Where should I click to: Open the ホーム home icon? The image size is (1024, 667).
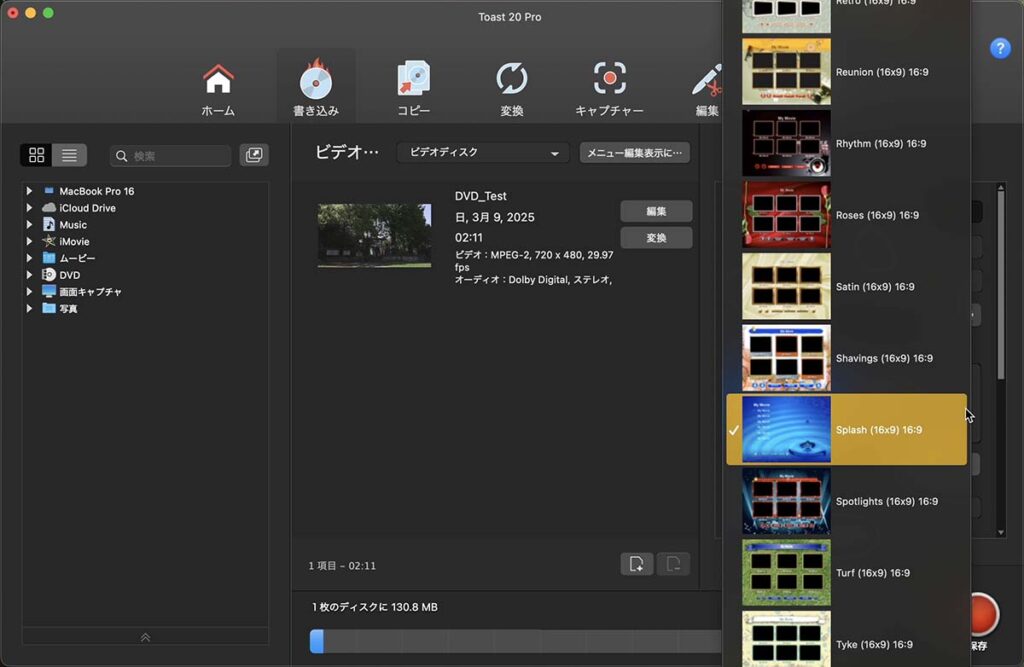click(x=218, y=89)
